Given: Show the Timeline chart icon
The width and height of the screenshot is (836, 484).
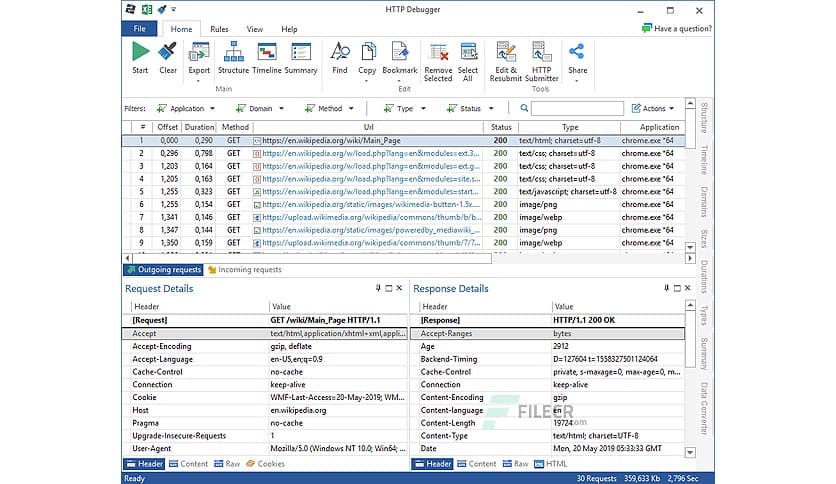Looking at the screenshot, I should tap(267, 52).
